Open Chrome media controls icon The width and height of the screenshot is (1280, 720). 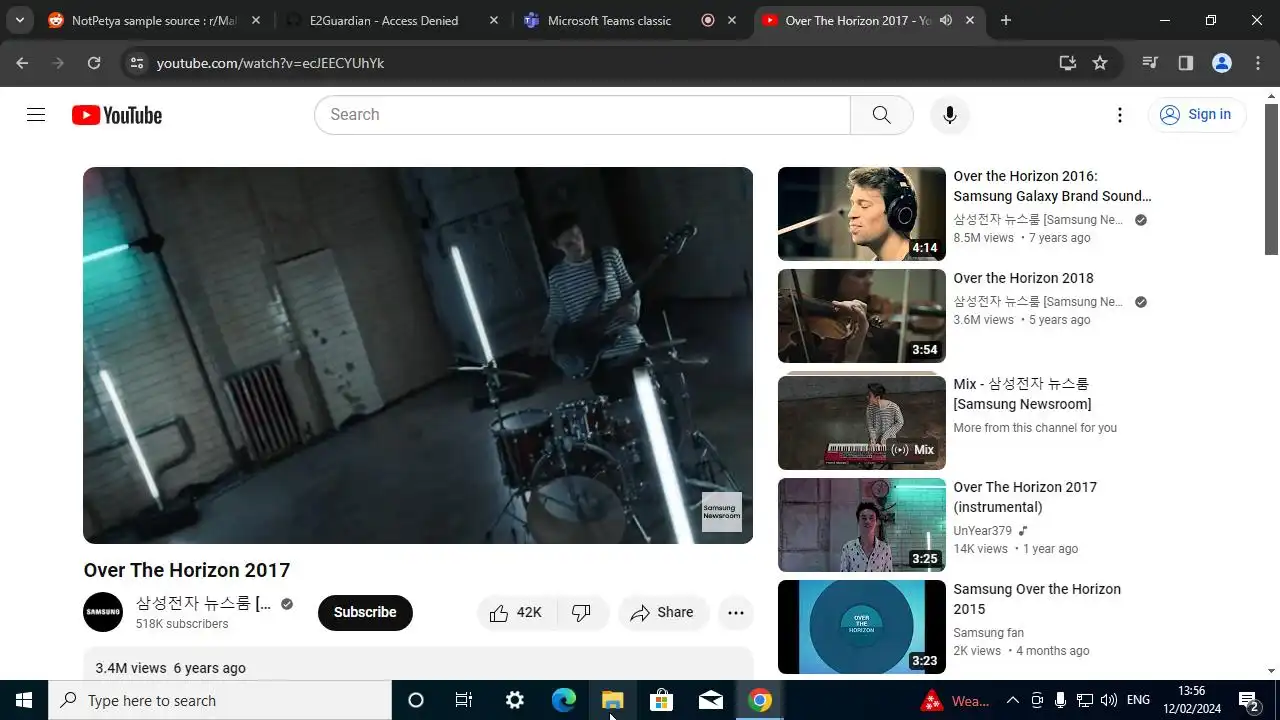click(x=1150, y=63)
